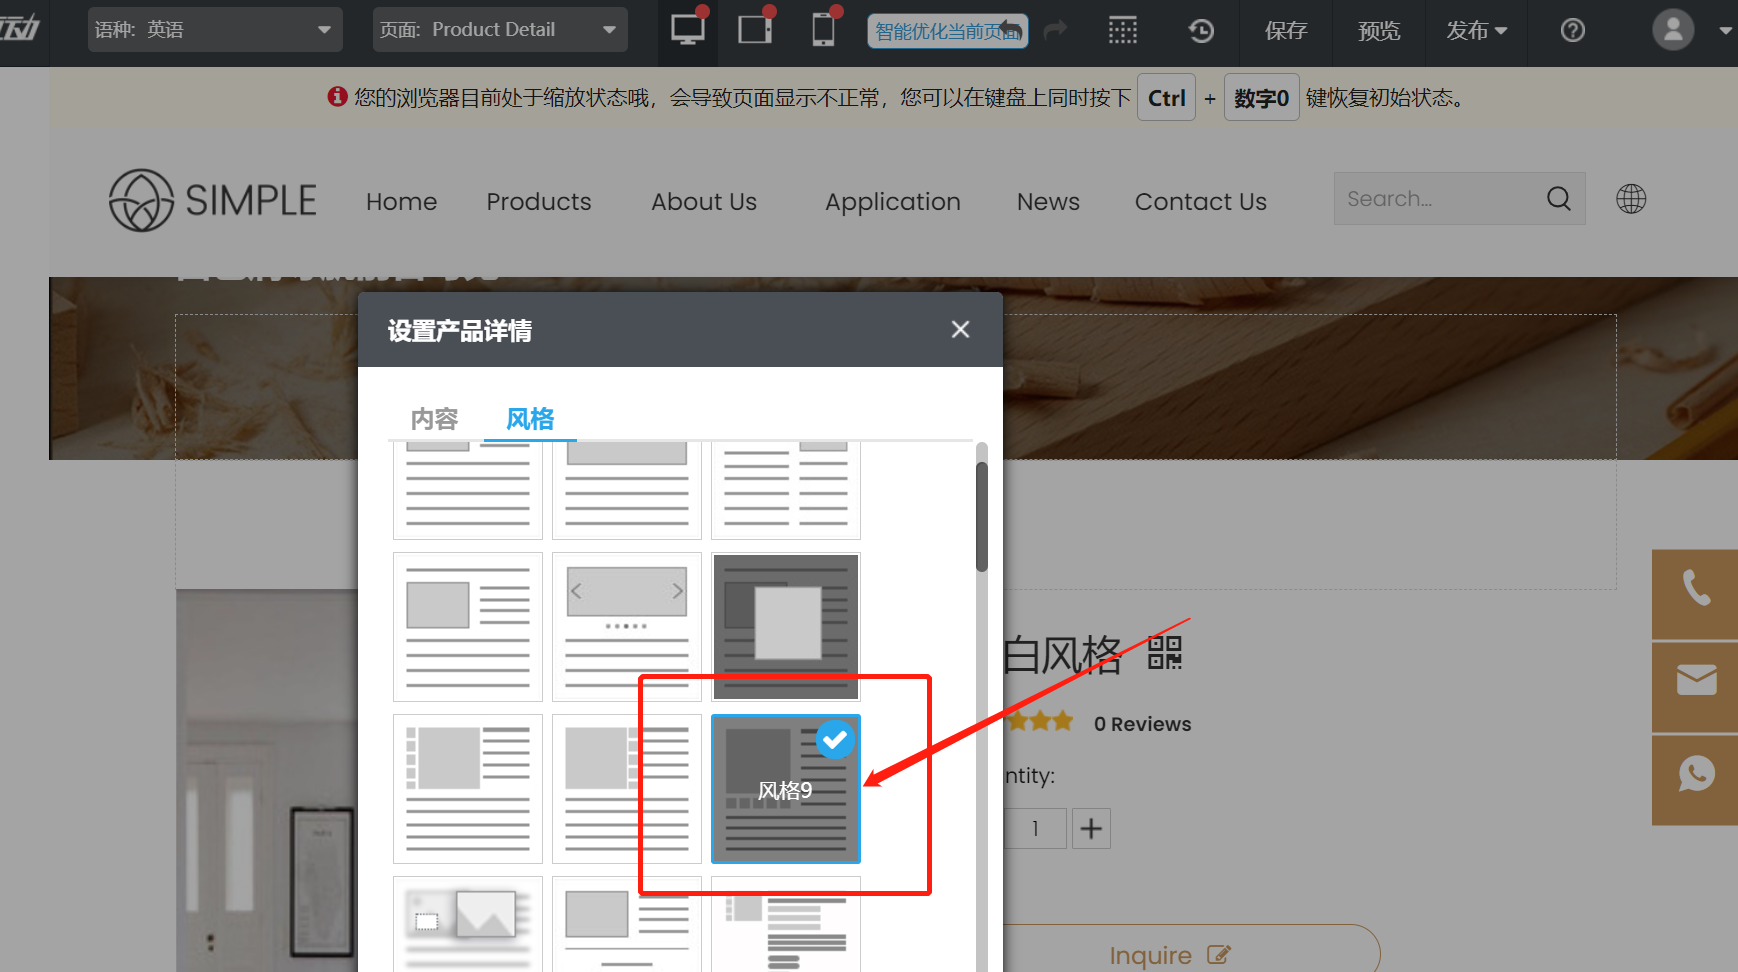Open the help question mark icon

(x=1572, y=30)
